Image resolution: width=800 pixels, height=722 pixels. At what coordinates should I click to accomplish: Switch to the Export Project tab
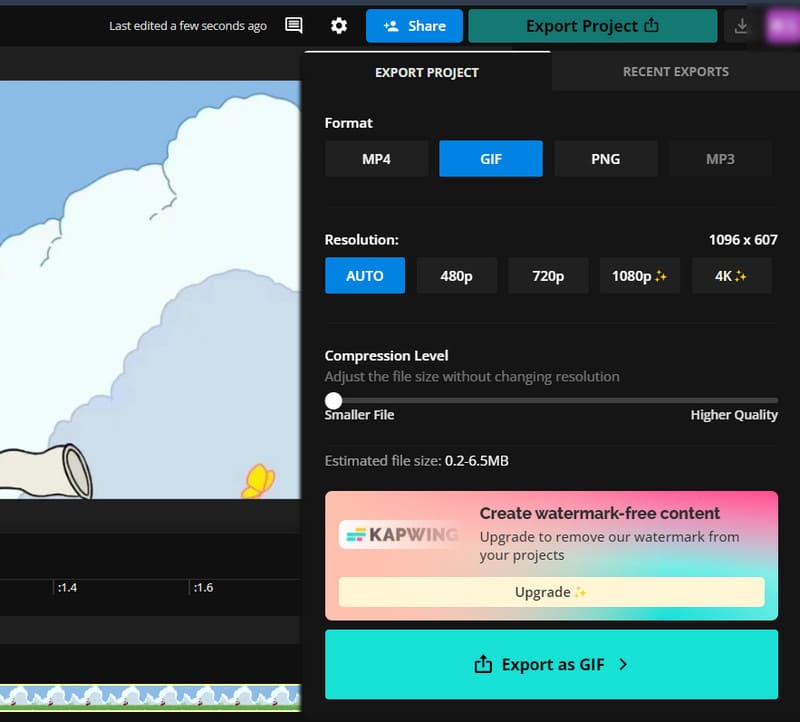pos(427,72)
